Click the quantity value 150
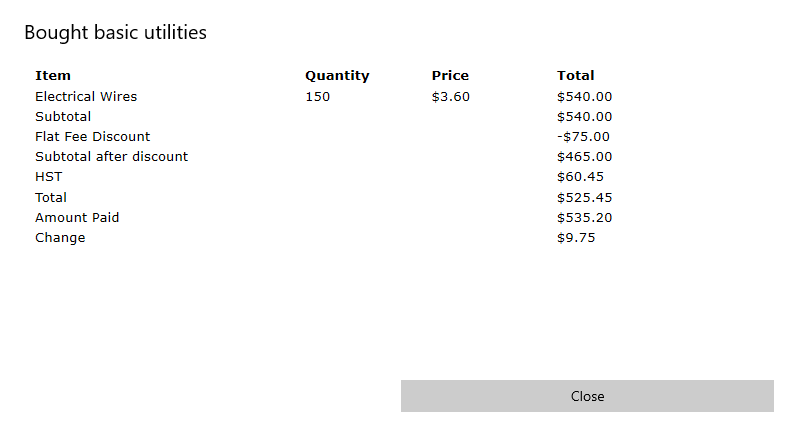This screenshot has height=436, width=796. click(x=318, y=96)
